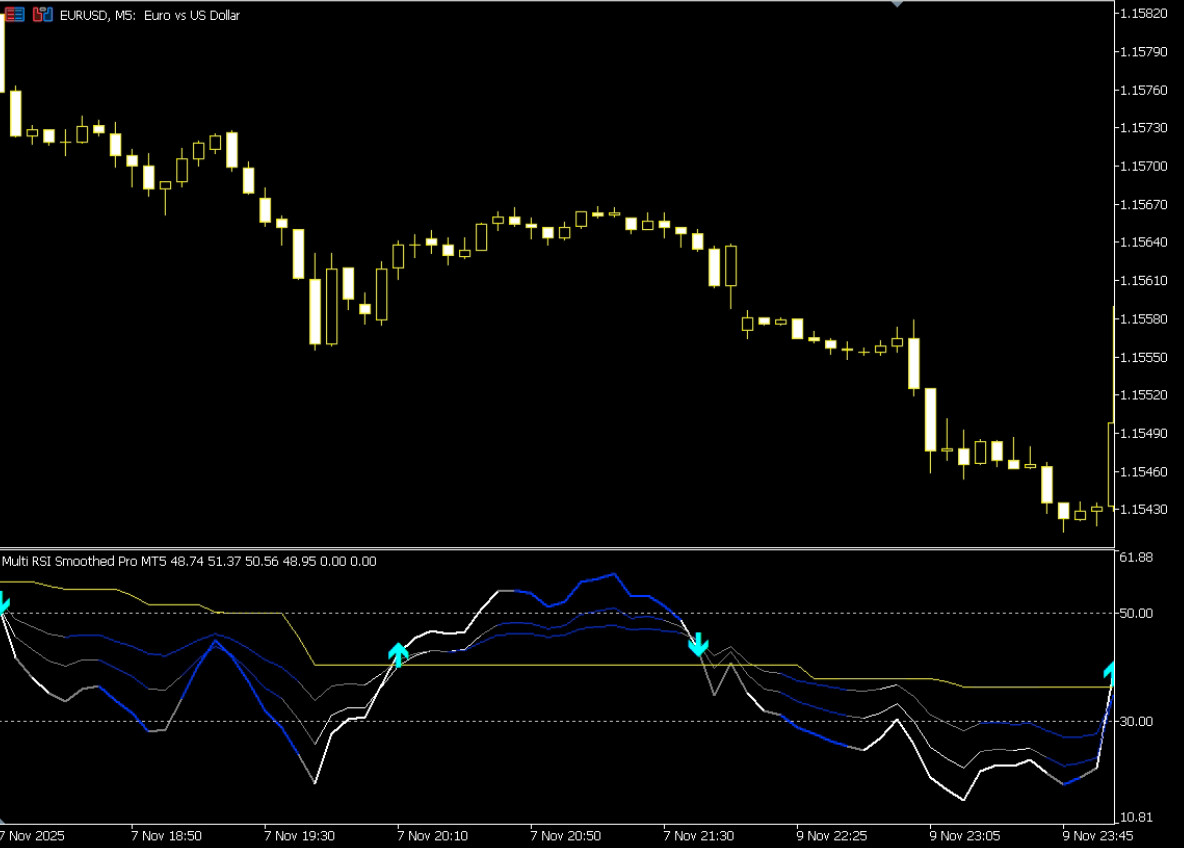This screenshot has width=1184, height=848.
Task: Click the indicator value 48.95
Action: 299,561
